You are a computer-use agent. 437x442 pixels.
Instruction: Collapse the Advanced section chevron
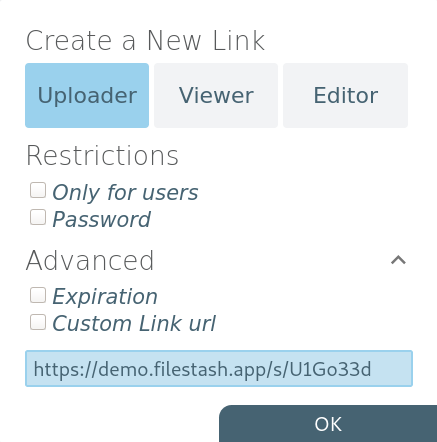398,260
